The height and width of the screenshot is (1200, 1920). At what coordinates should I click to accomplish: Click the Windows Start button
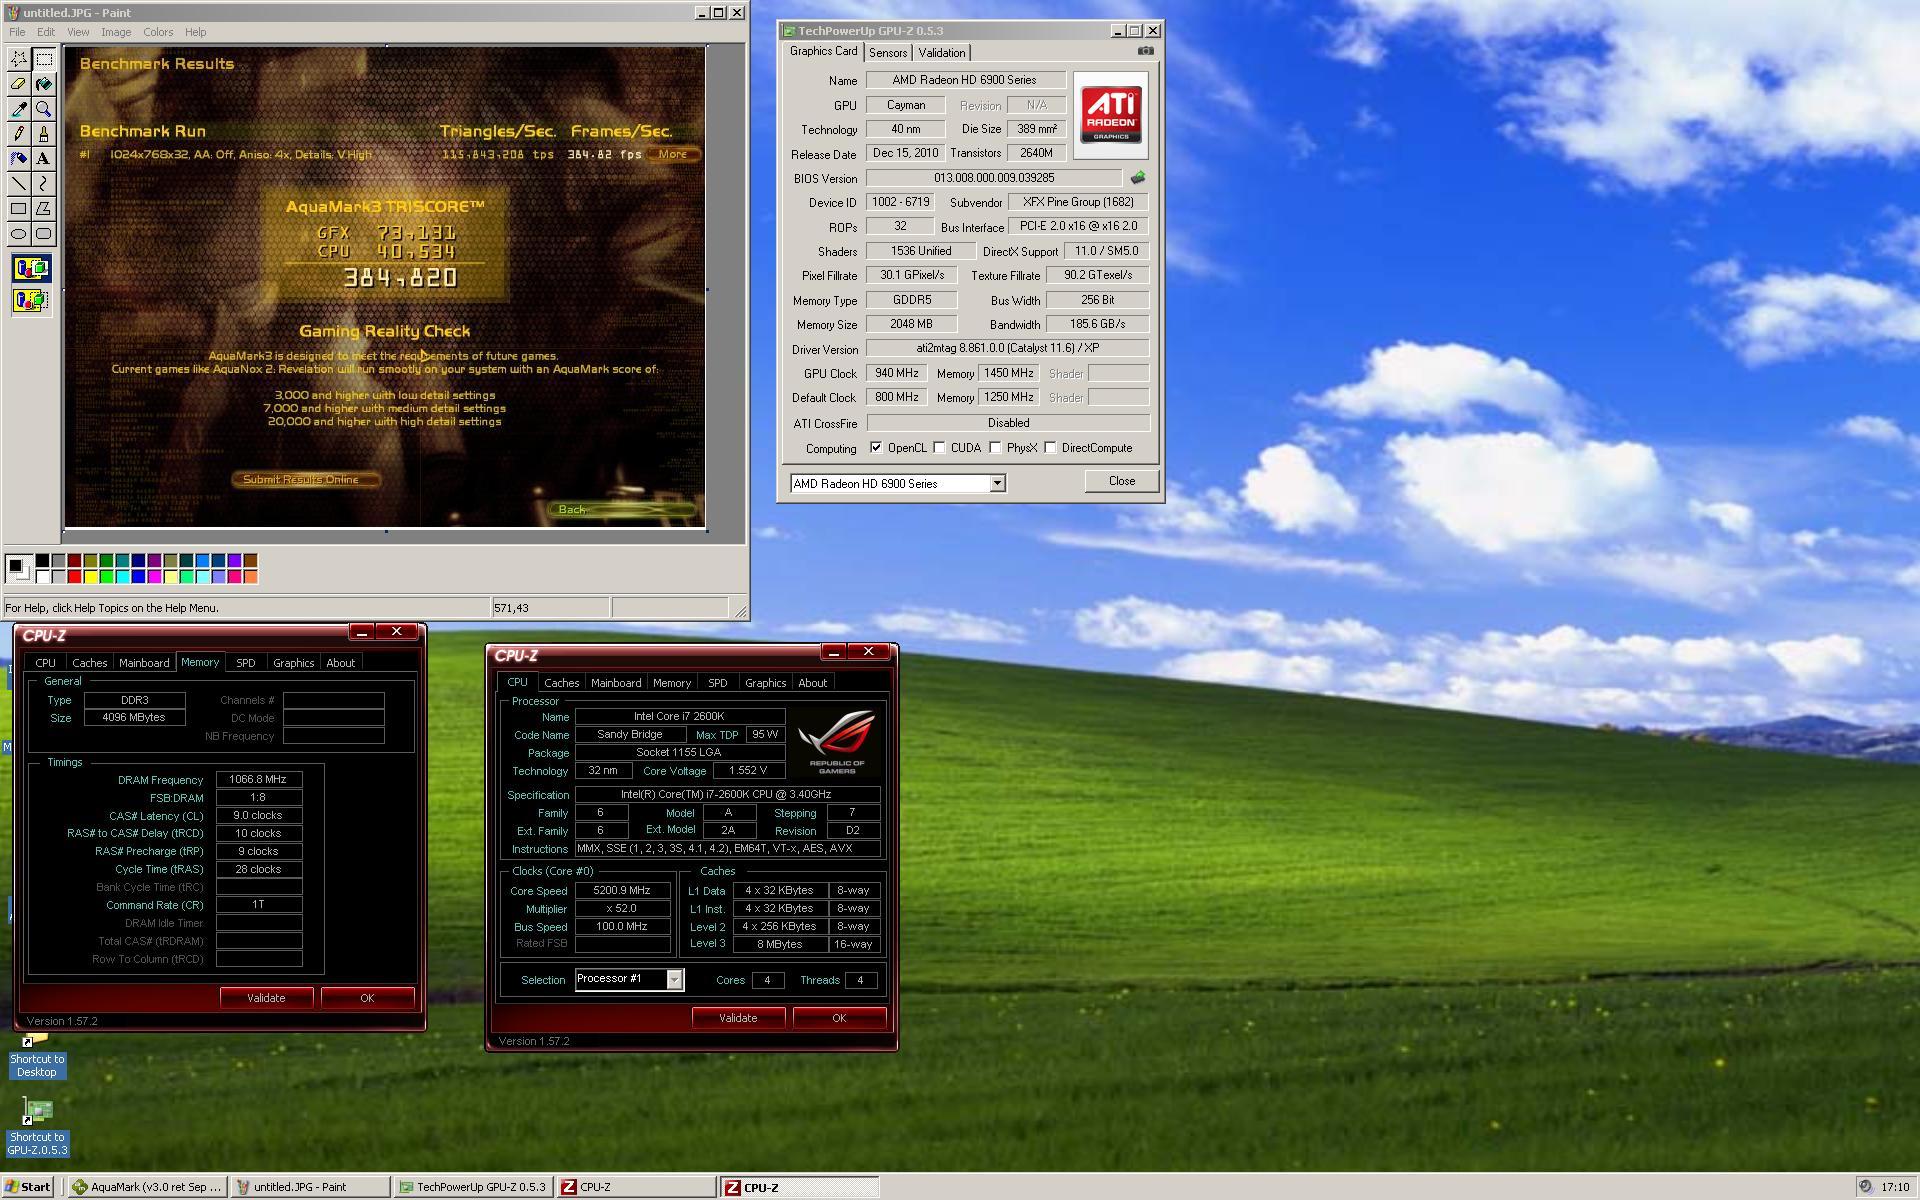pyautogui.click(x=28, y=1187)
